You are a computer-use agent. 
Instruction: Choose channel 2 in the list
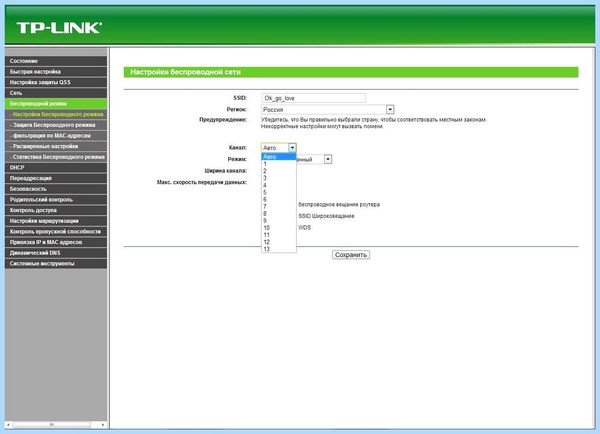pos(279,171)
